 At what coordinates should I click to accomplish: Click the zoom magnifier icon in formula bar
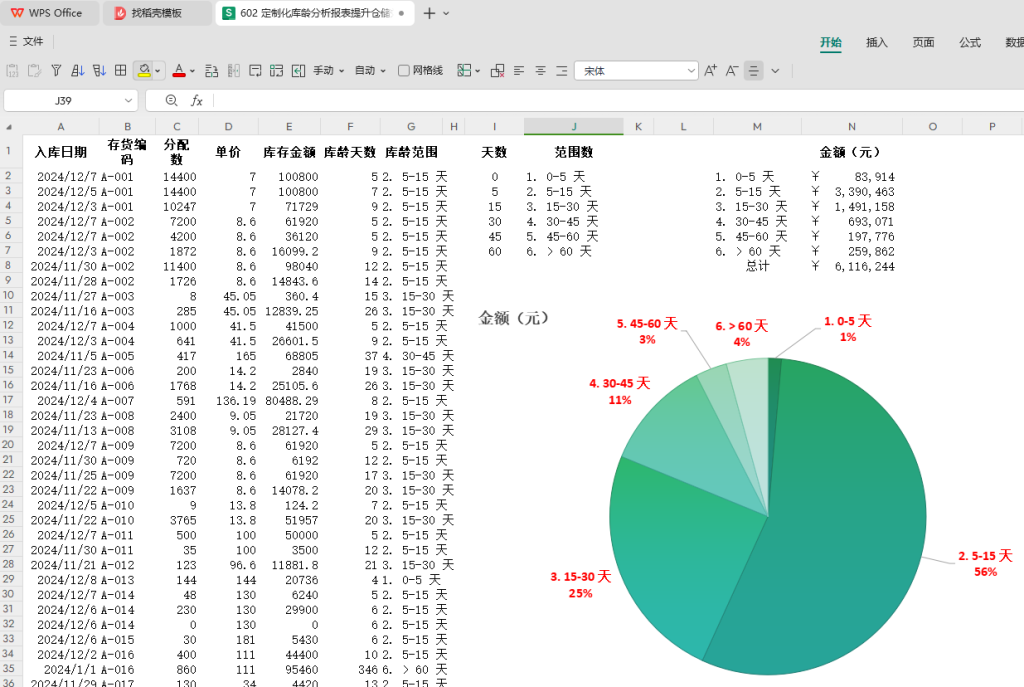[x=172, y=101]
